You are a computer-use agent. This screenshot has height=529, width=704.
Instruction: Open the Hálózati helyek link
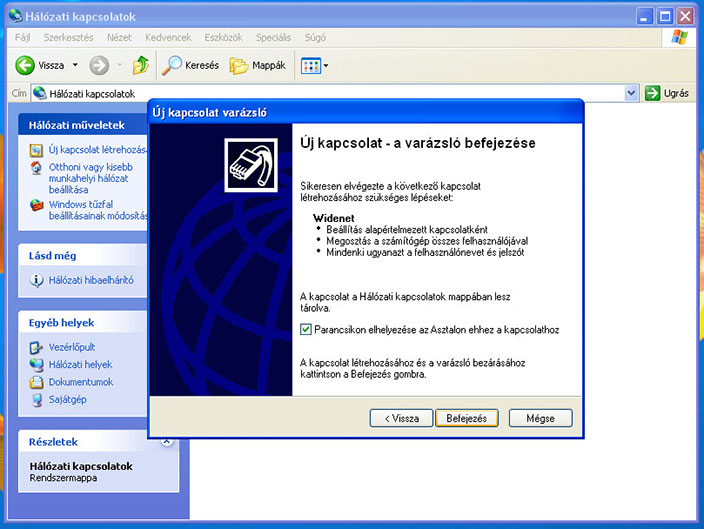point(80,365)
